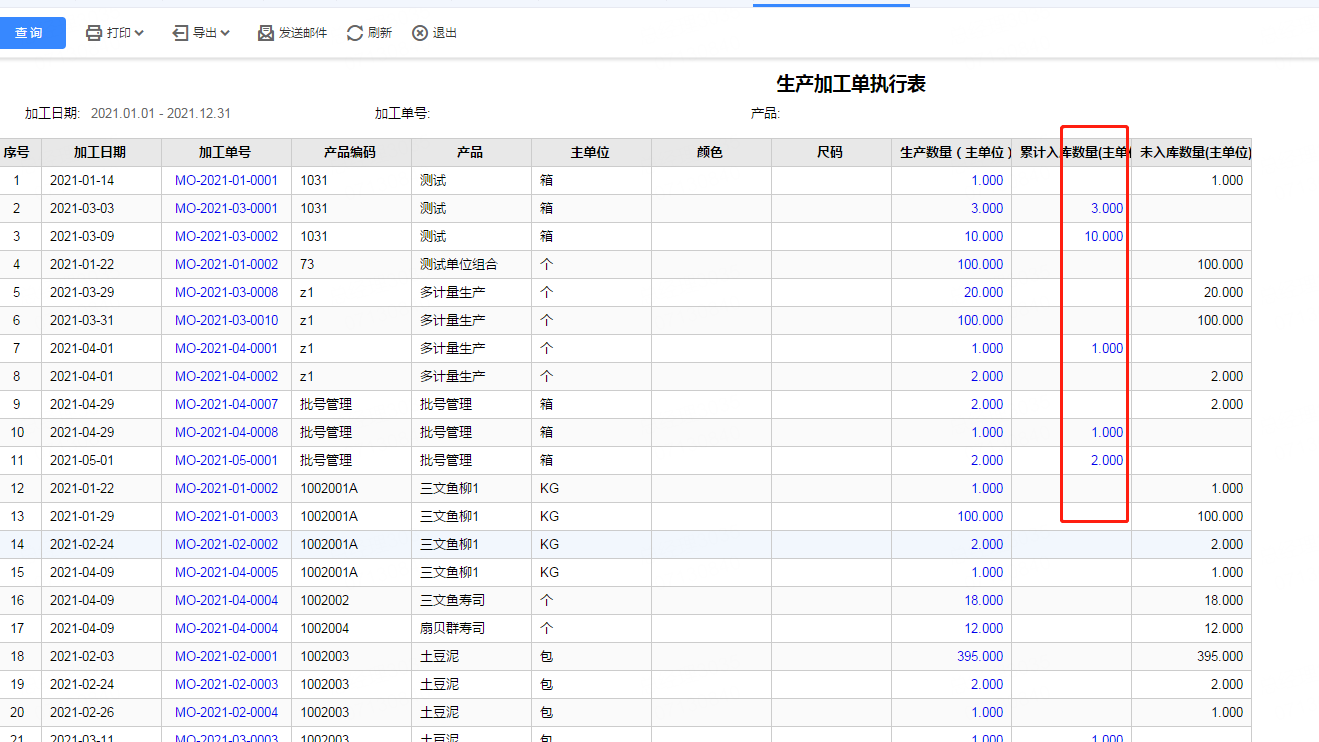Click date range 2021.01.01 - 2021.12.31
Viewport: 1319px width, 742px height.
click(161, 114)
